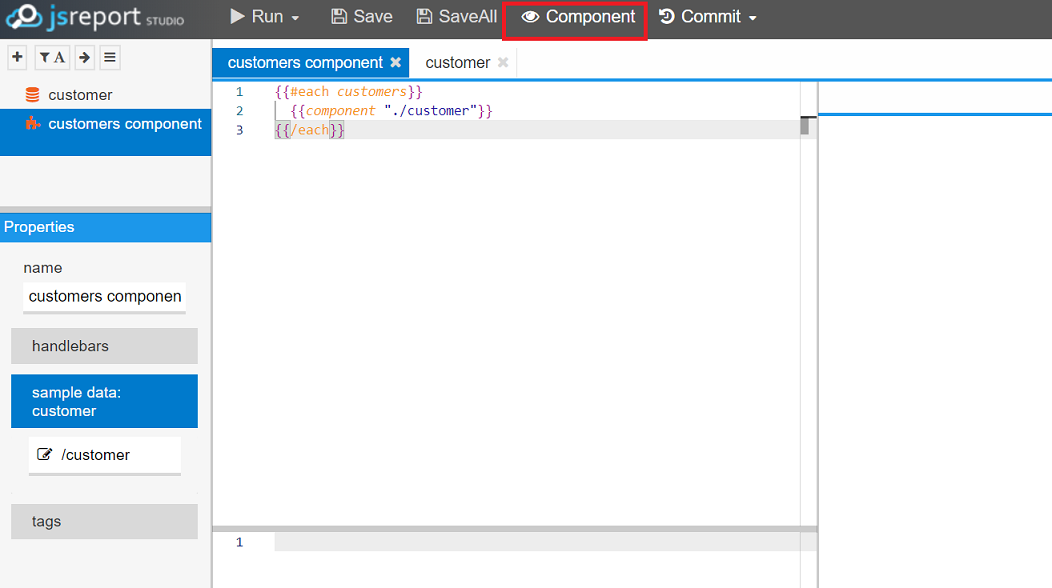Viewport: 1052px width, 588px height.
Task: Click the /customer data selector
Action: click(105, 455)
